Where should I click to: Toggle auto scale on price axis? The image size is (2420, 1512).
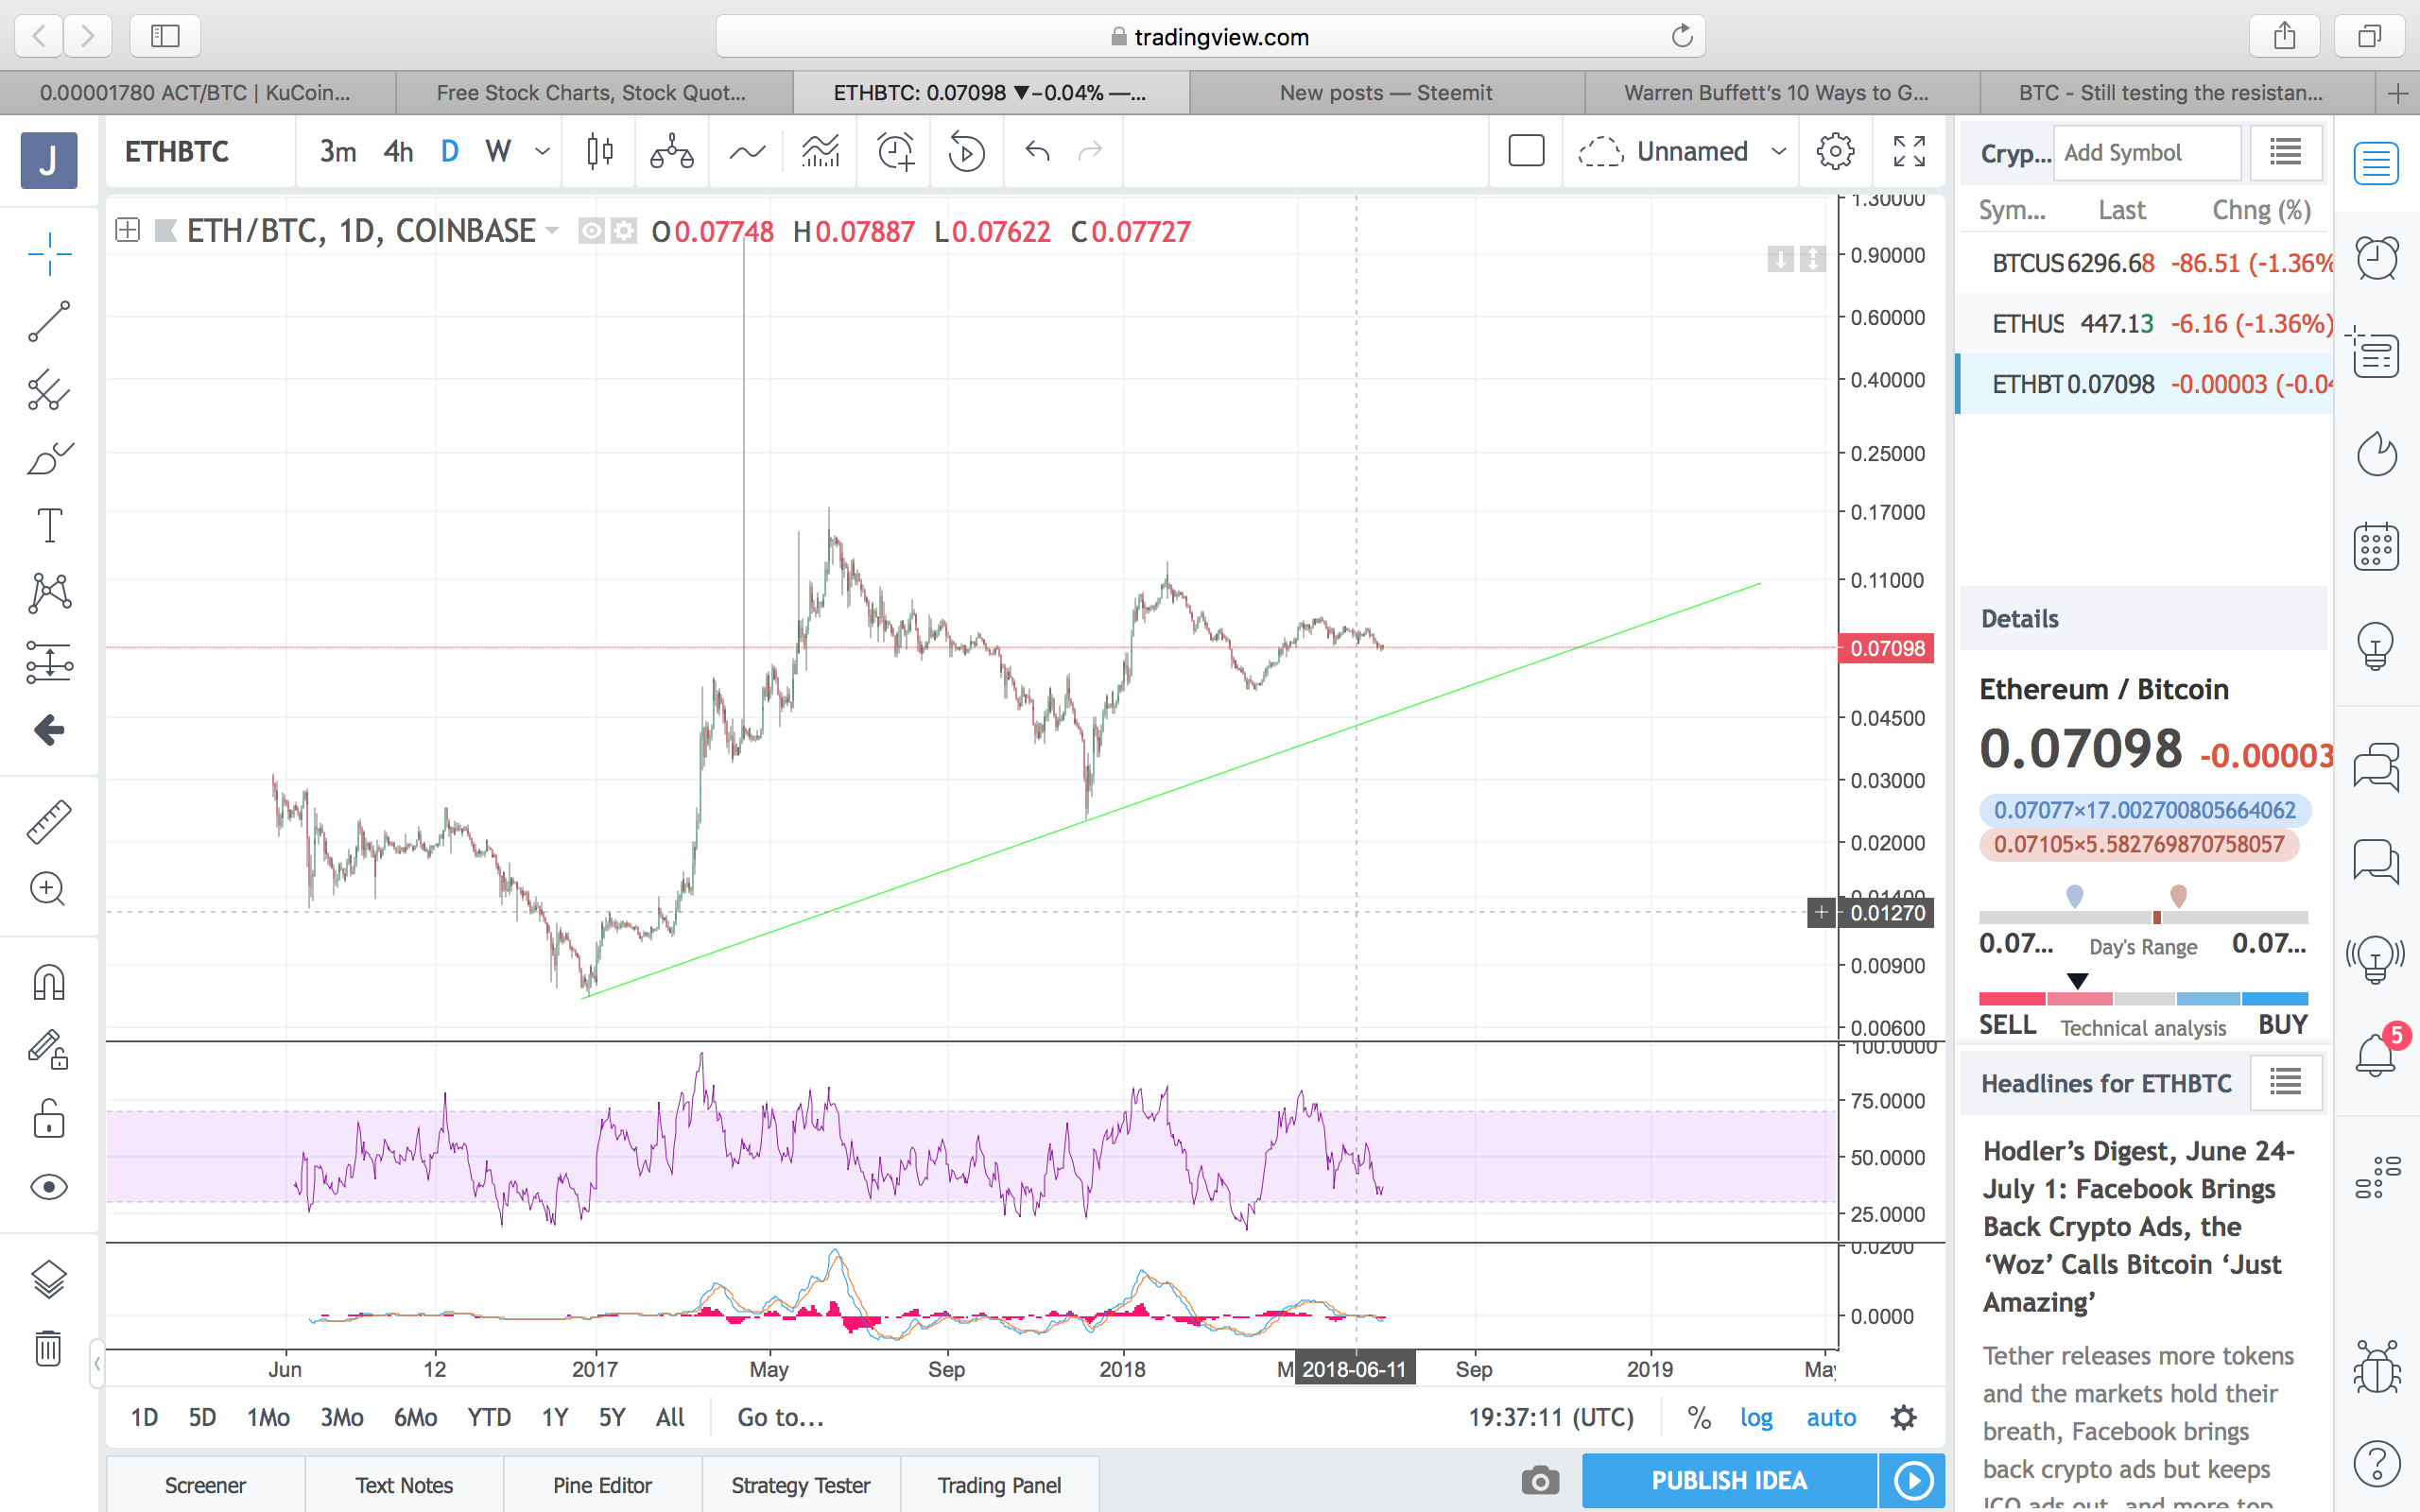[1831, 1417]
